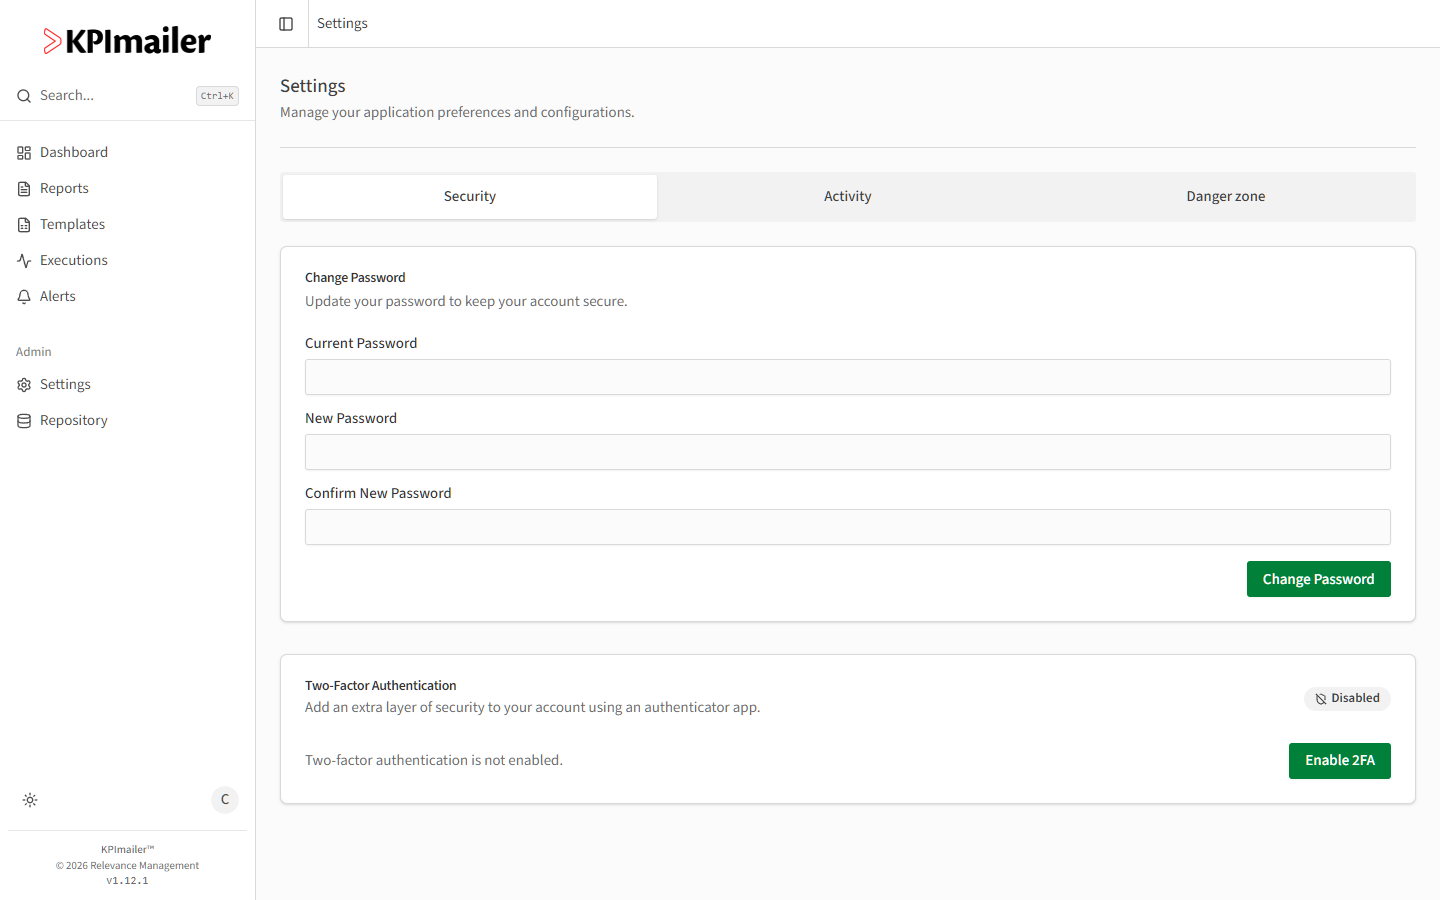This screenshot has width=1440, height=900.
Task: Click the Ctrl+K shortcut badge
Action: pos(217,96)
